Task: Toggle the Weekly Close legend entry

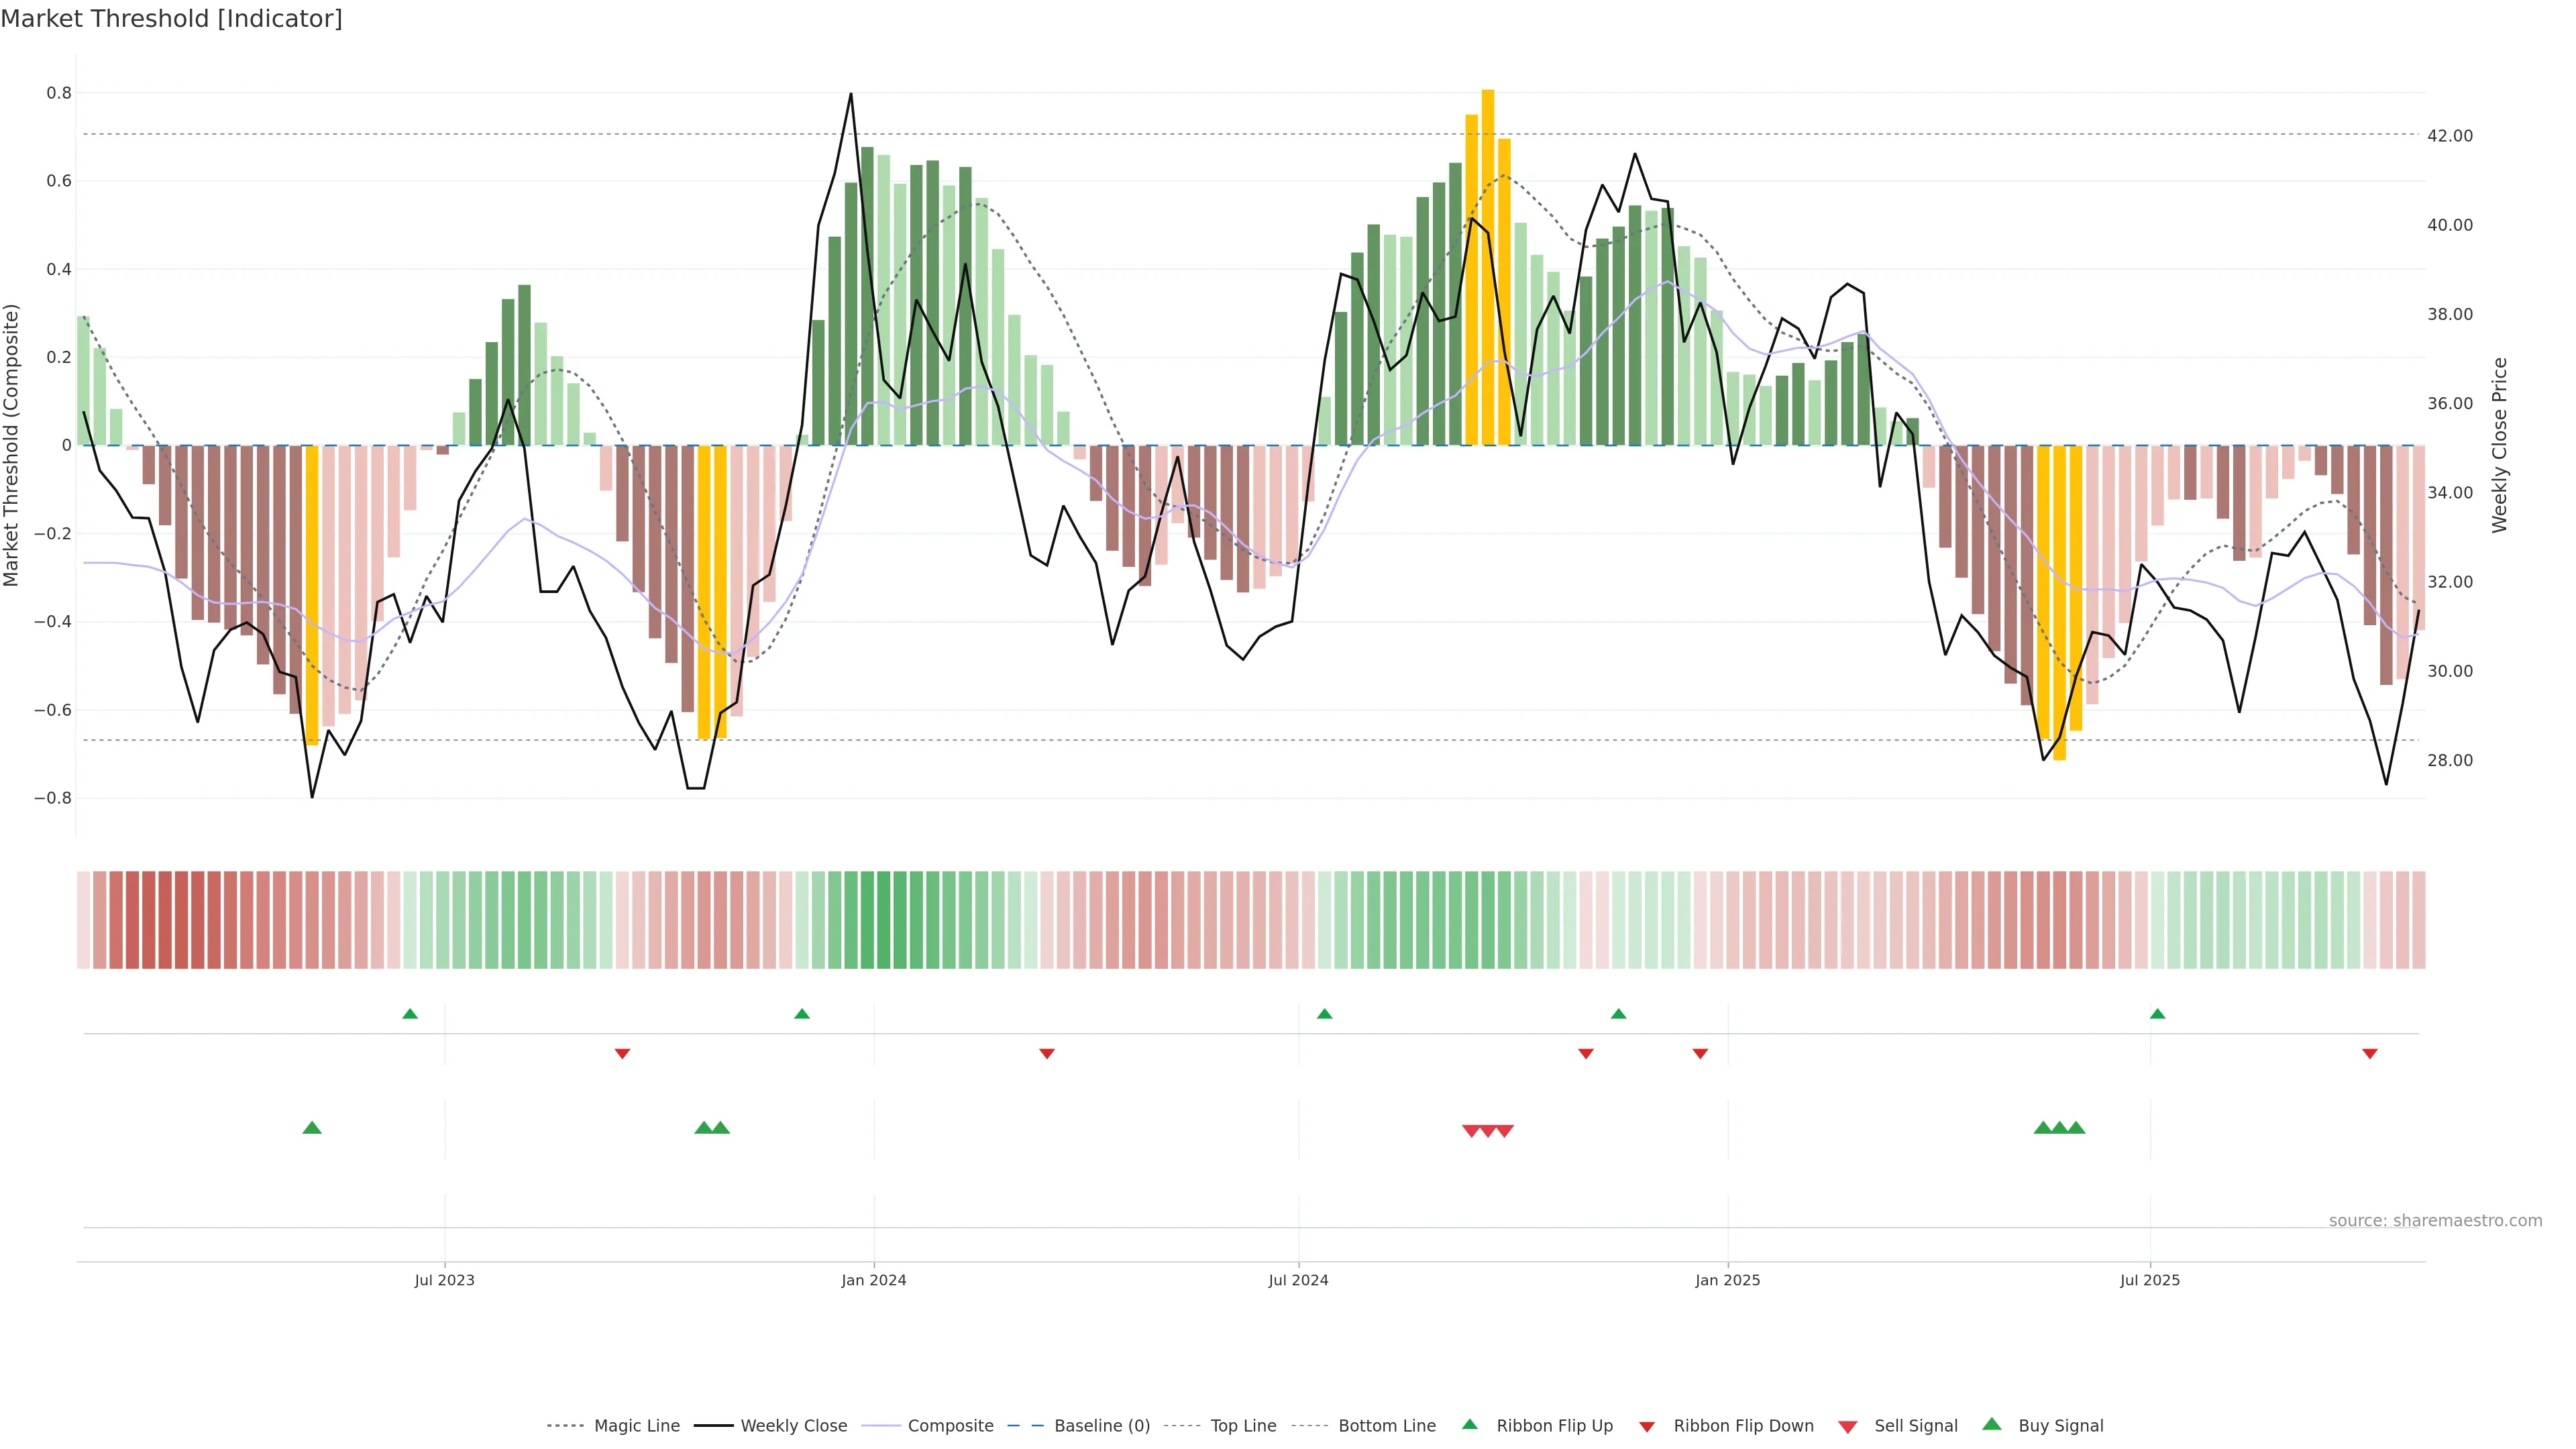Action: (x=793, y=1426)
